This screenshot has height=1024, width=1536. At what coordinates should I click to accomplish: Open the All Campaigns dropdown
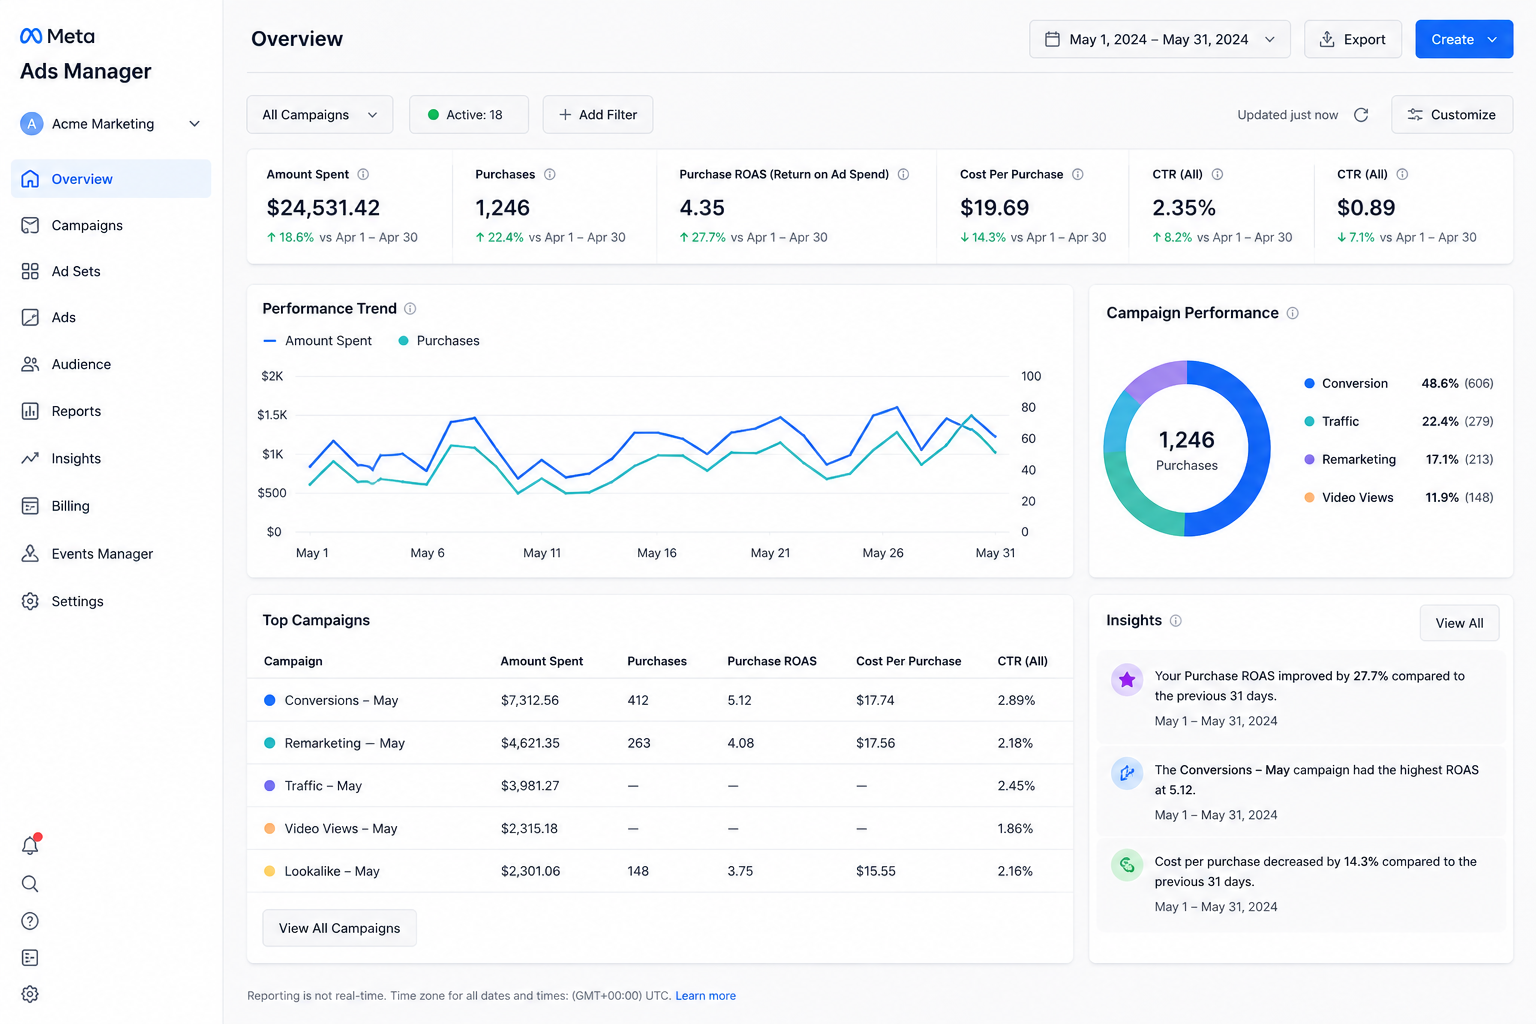(320, 115)
